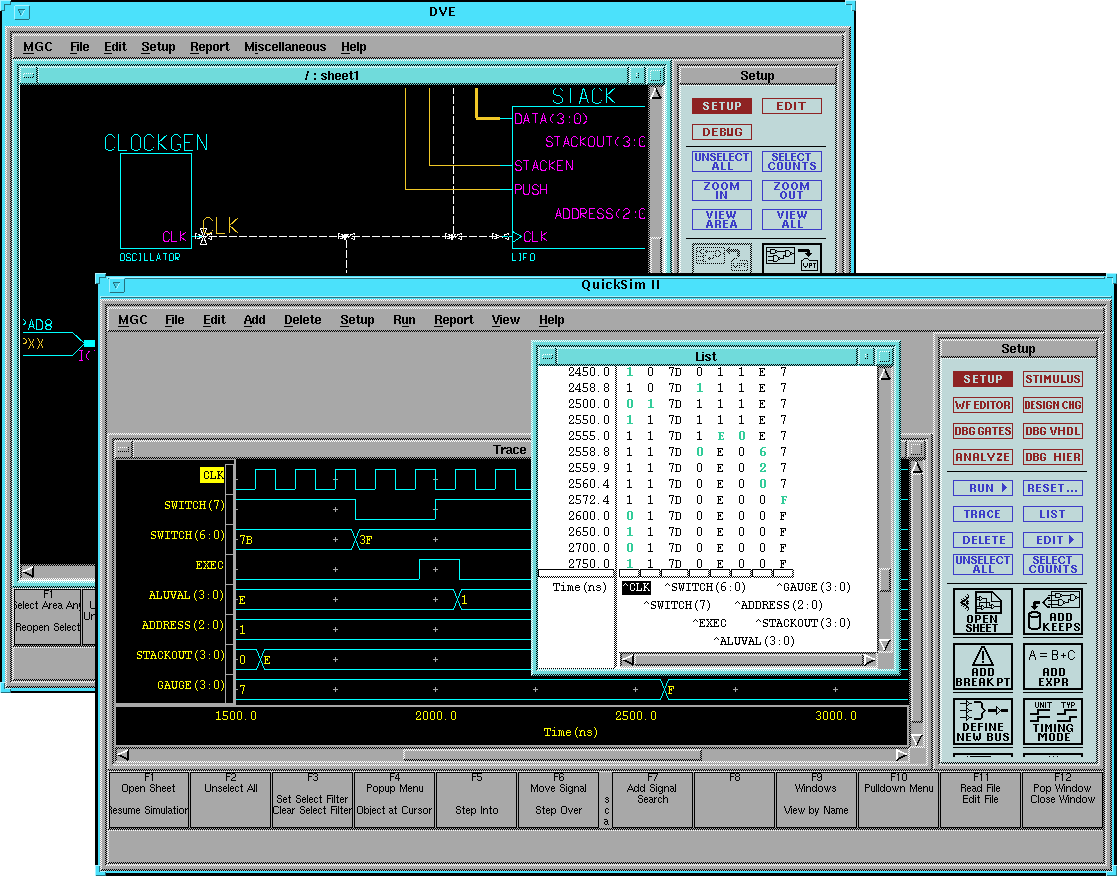Select ^CLK column header in List window

[x=636, y=587]
